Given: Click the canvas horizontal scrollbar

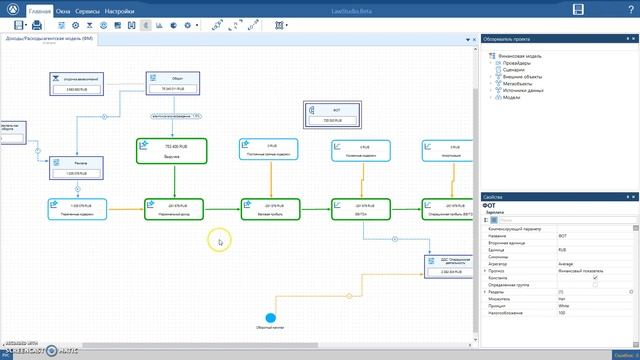Looking at the screenshot, I should pyautogui.click(x=200, y=345).
